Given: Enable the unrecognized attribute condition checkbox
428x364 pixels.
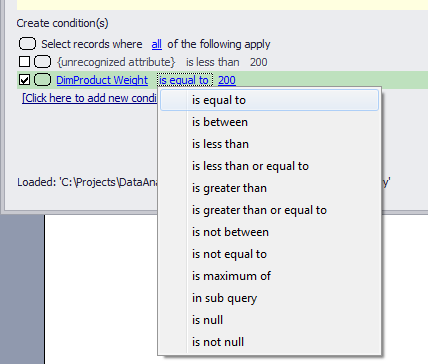Looking at the screenshot, I should [25, 62].
